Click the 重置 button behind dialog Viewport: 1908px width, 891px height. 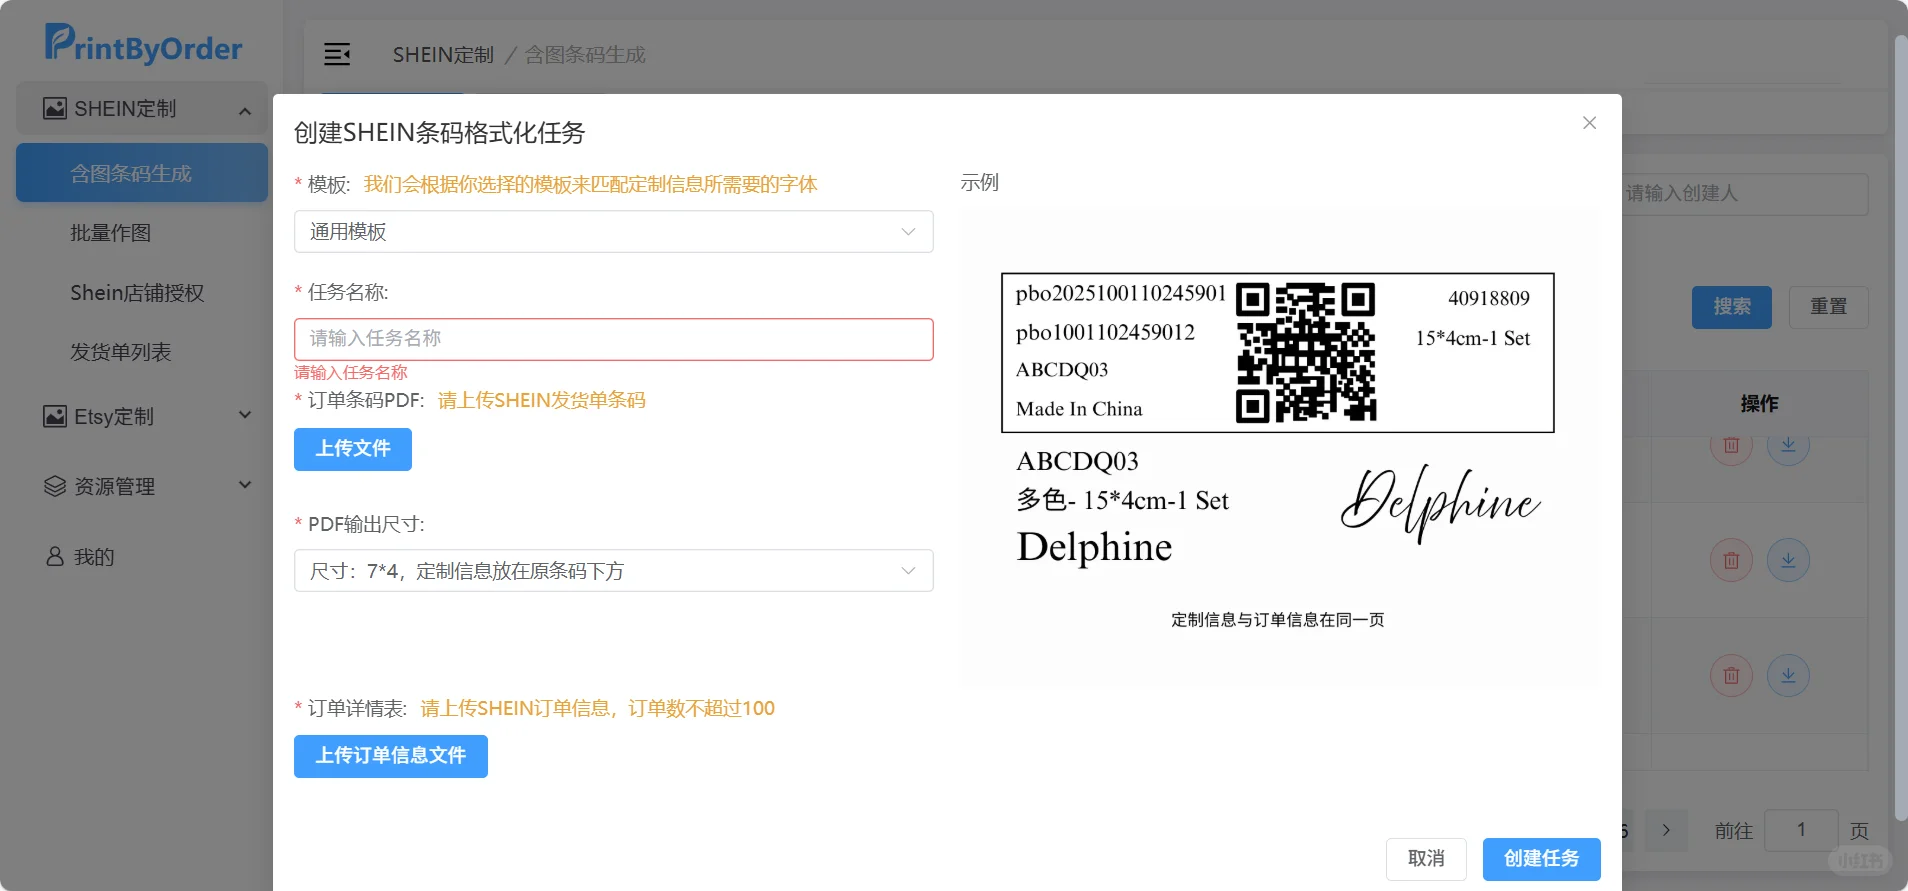click(1828, 307)
